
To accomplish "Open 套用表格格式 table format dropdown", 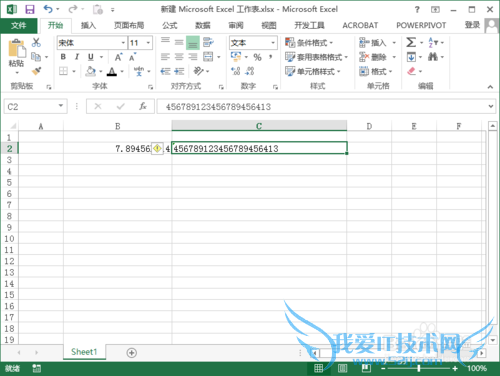I will coord(316,57).
